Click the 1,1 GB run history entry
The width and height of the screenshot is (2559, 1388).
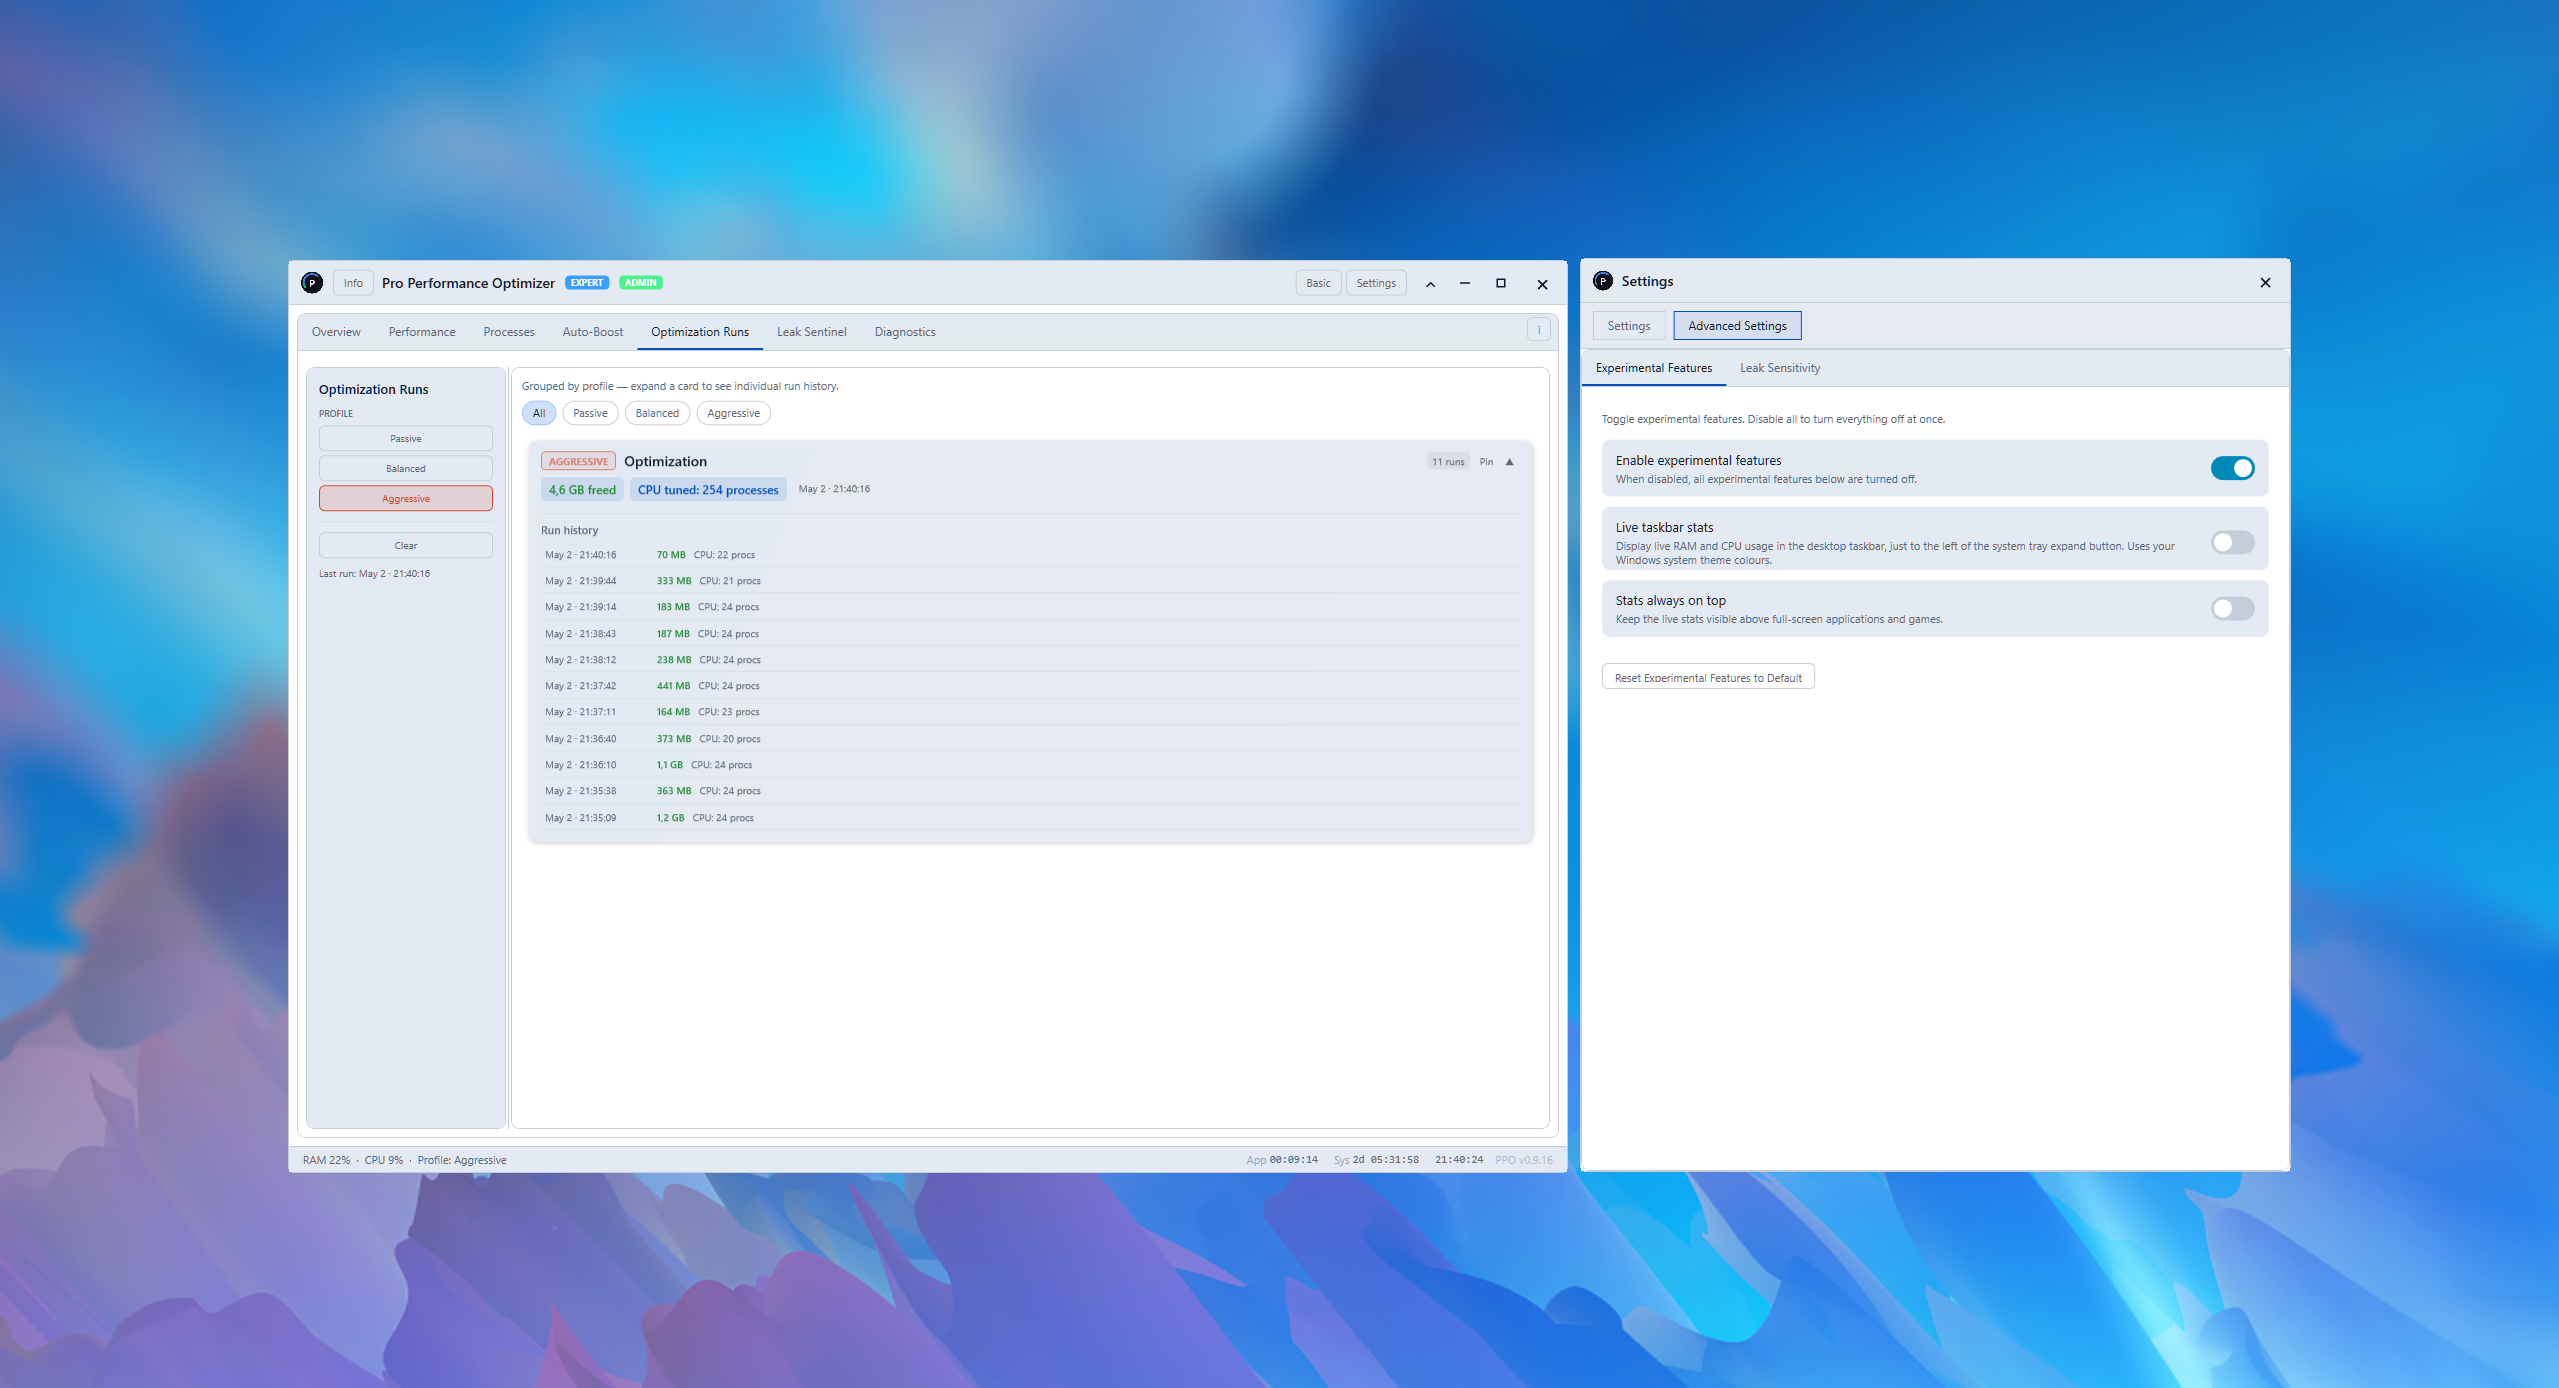tap(1030, 765)
